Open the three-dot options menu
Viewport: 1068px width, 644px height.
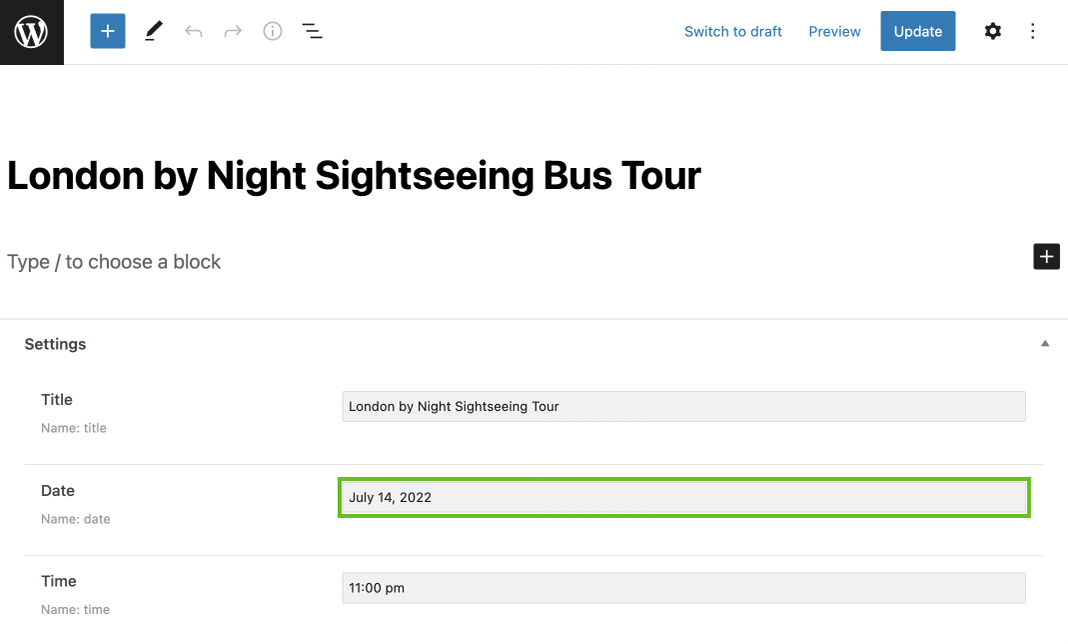(x=1033, y=31)
